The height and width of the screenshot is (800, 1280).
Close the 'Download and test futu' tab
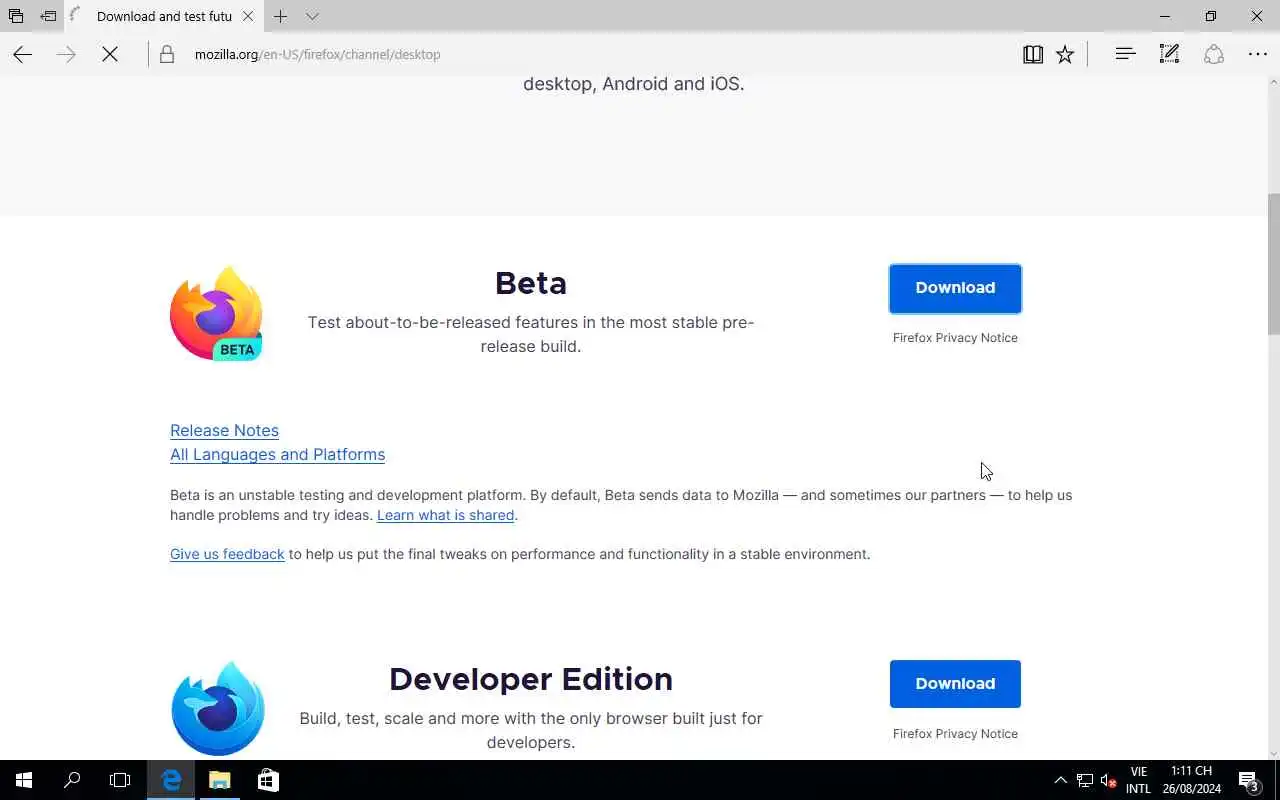click(248, 16)
